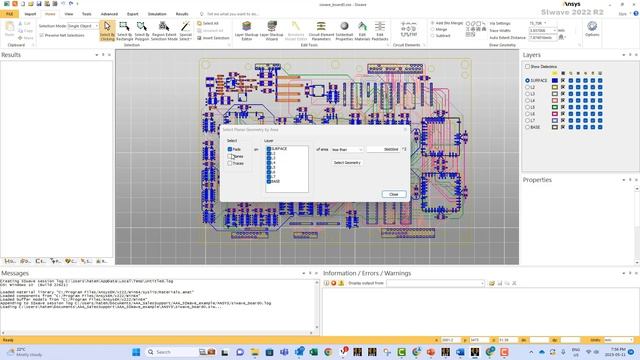Choose Select By Polygon tool
This screenshot has width=640, height=360.
click(x=142, y=31)
